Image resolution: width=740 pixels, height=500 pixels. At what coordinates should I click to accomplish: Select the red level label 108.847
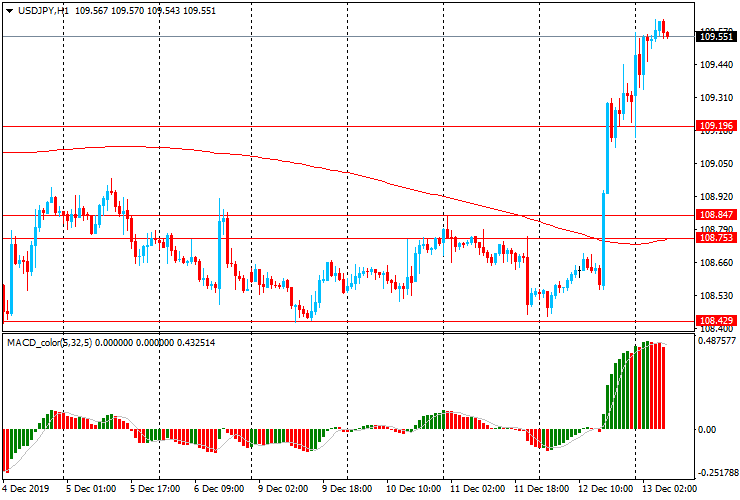click(716, 215)
